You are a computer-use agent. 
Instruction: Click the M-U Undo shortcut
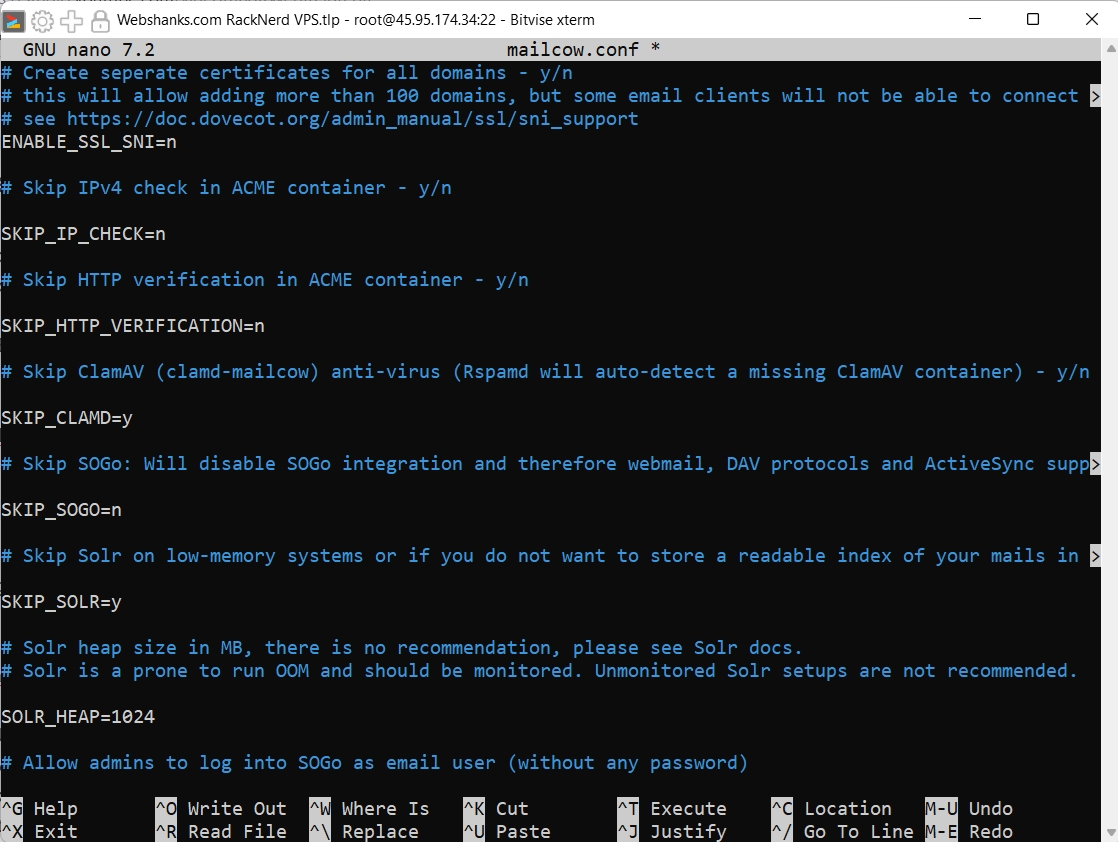click(969, 808)
